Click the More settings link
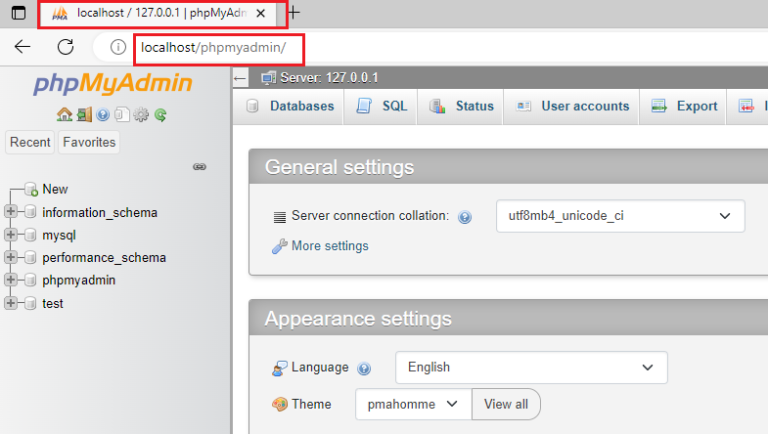 coord(330,246)
